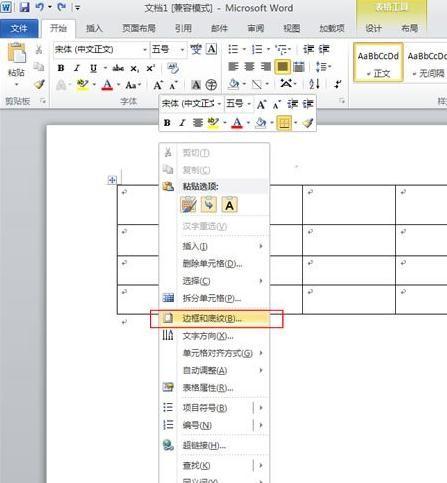Open the 设计 table tools tab

click(373, 28)
